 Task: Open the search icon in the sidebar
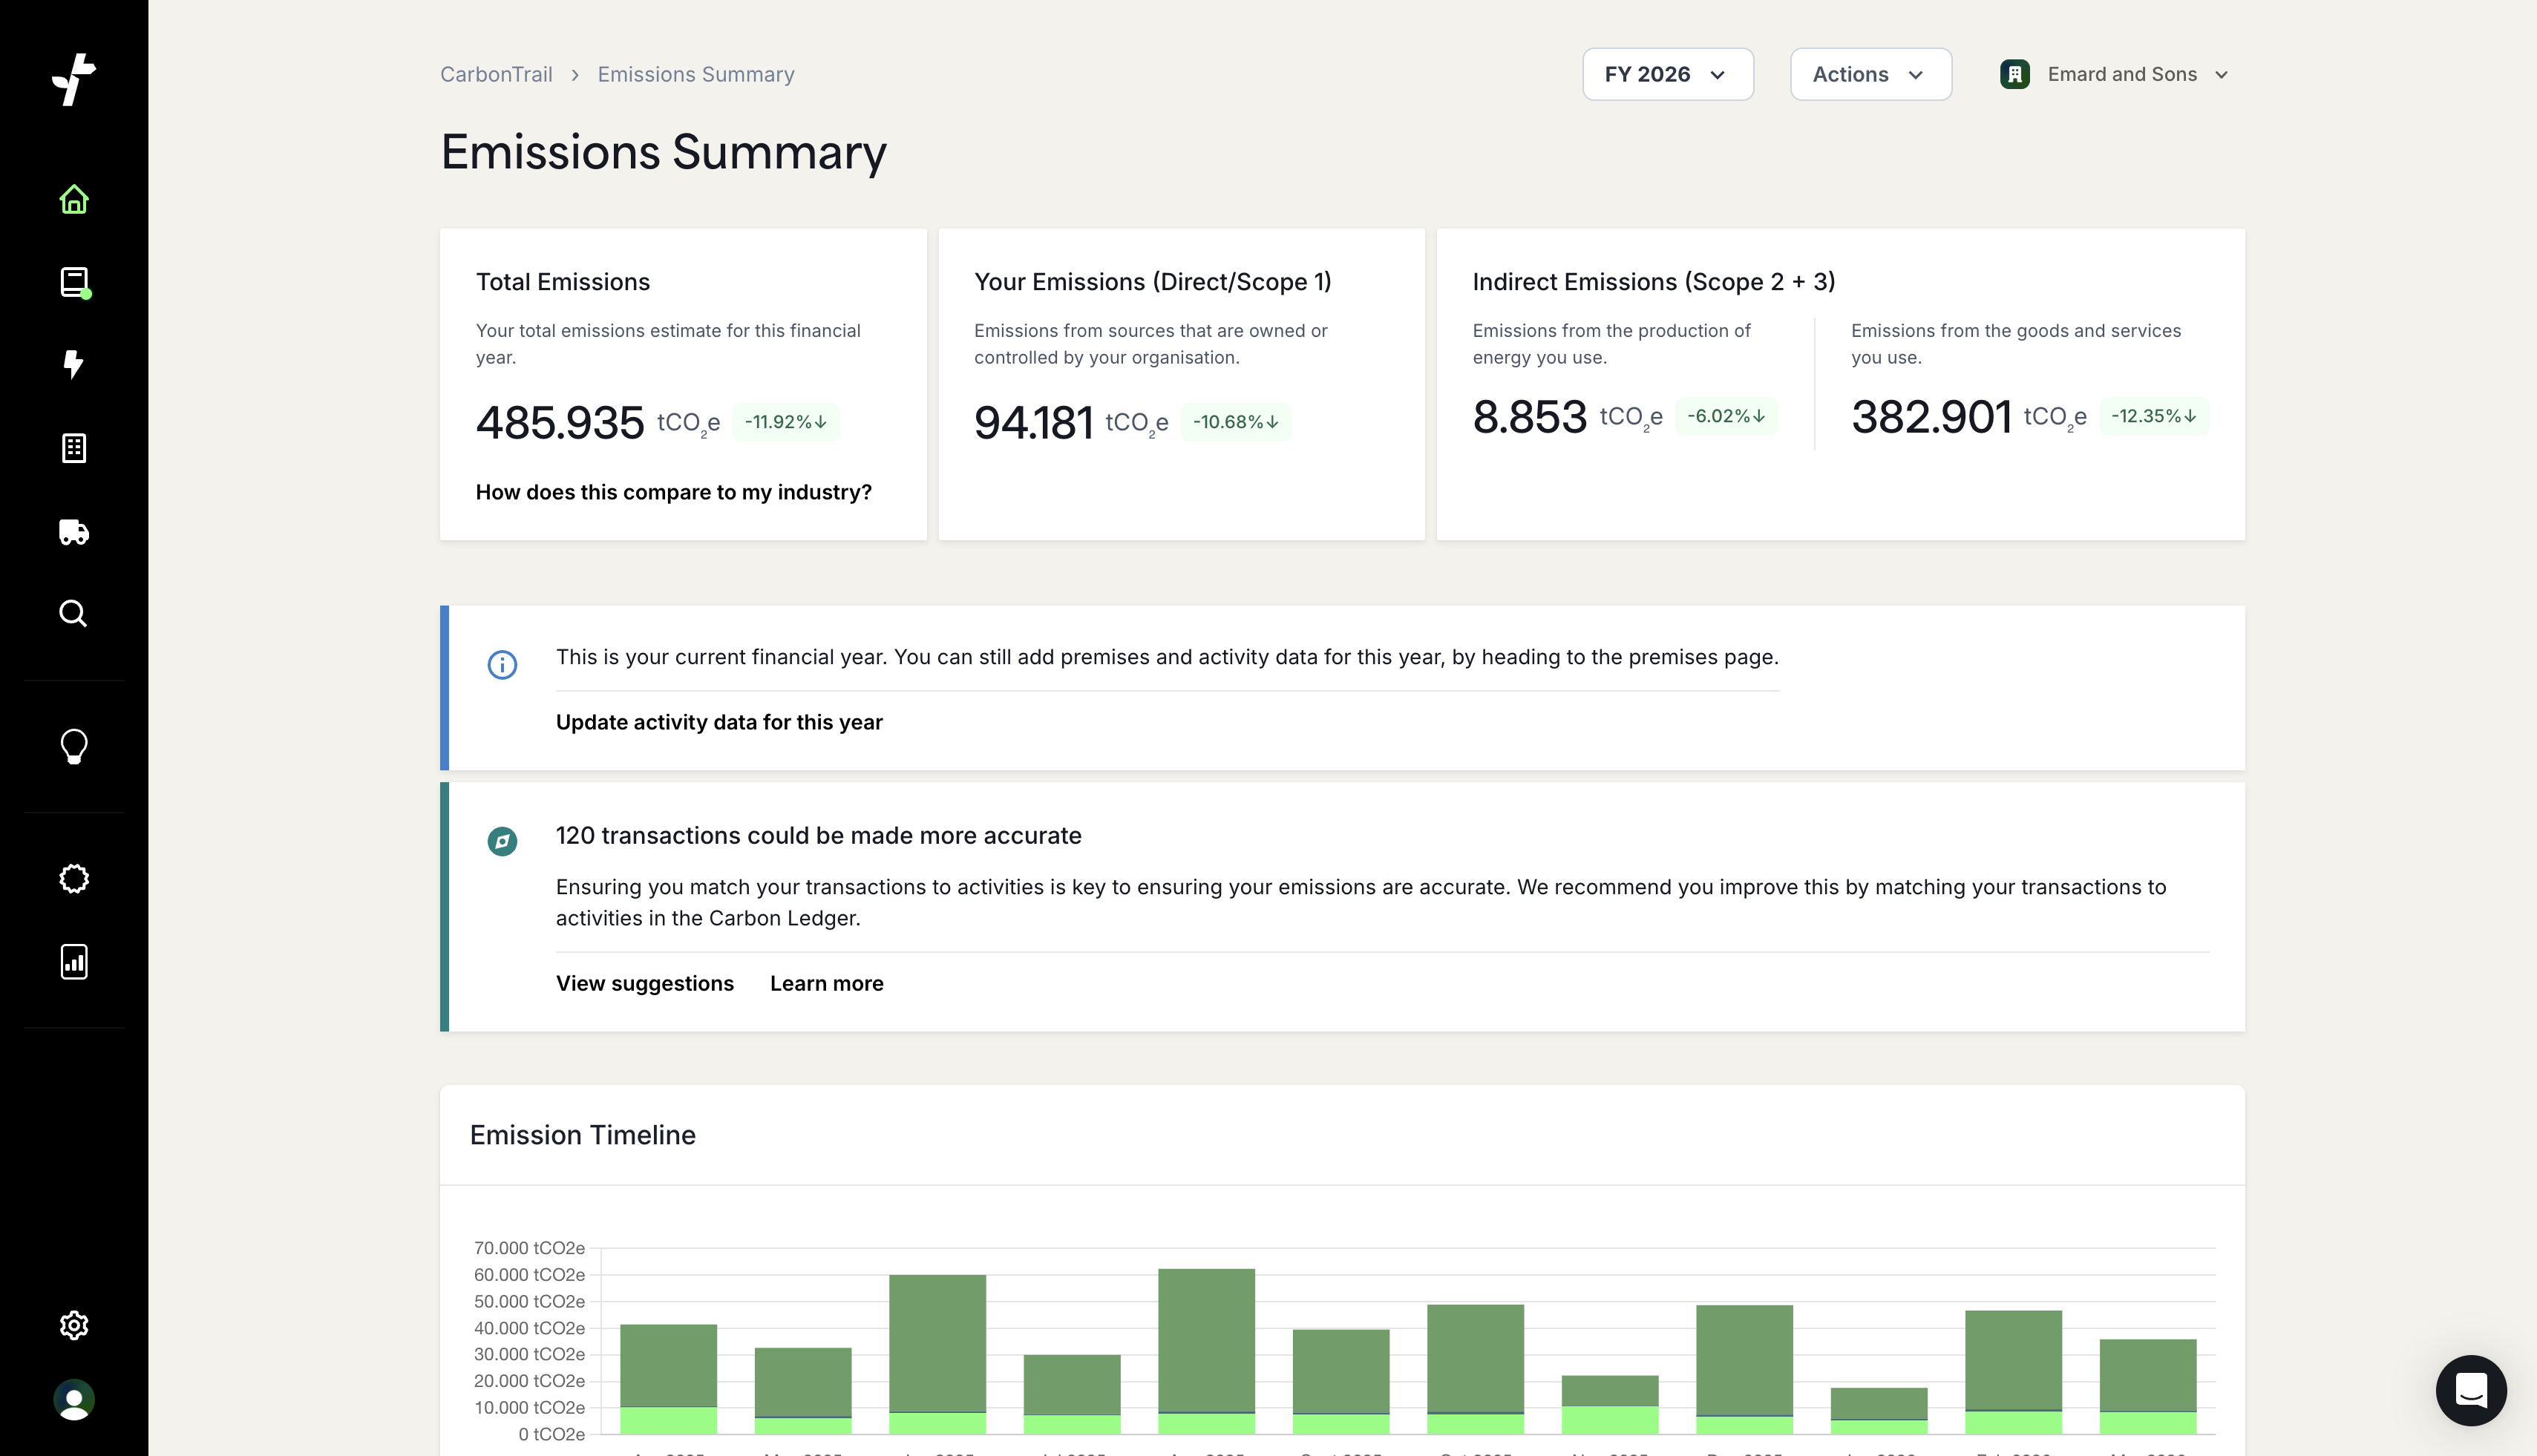pyautogui.click(x=74, y=613)
